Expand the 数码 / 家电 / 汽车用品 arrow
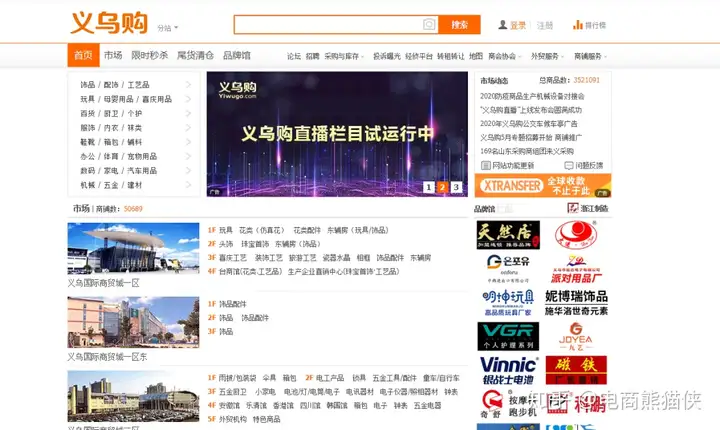This screenshot has width=720, height=430. 188,170
